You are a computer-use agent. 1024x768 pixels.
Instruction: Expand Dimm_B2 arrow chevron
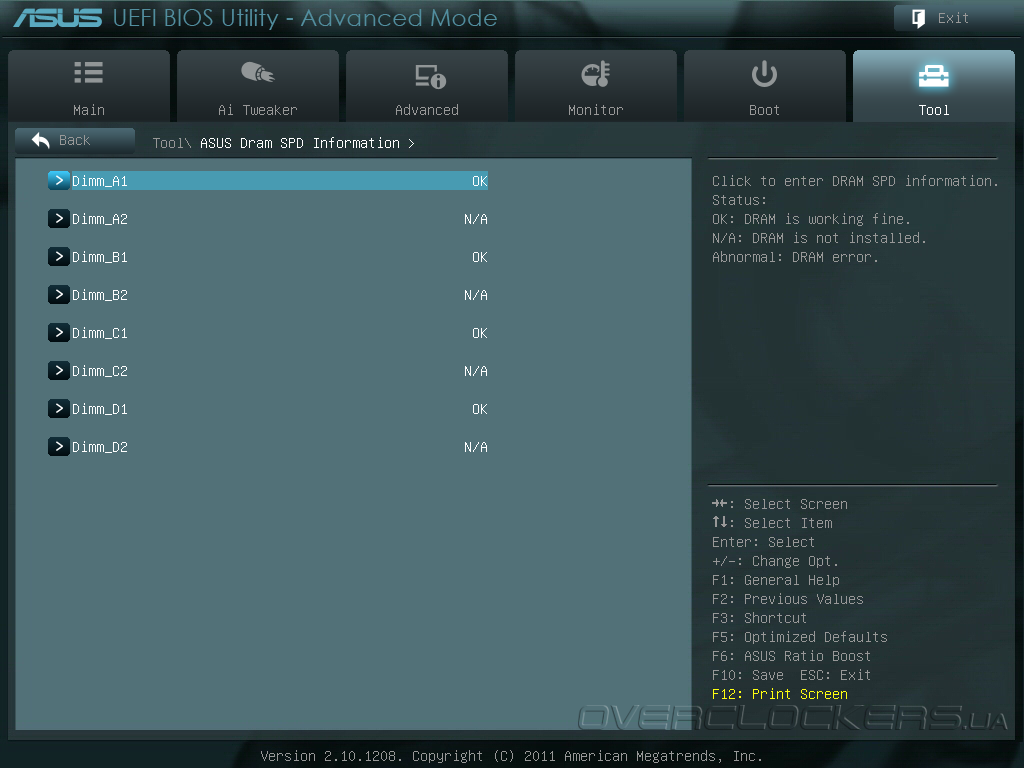[59, 294]
